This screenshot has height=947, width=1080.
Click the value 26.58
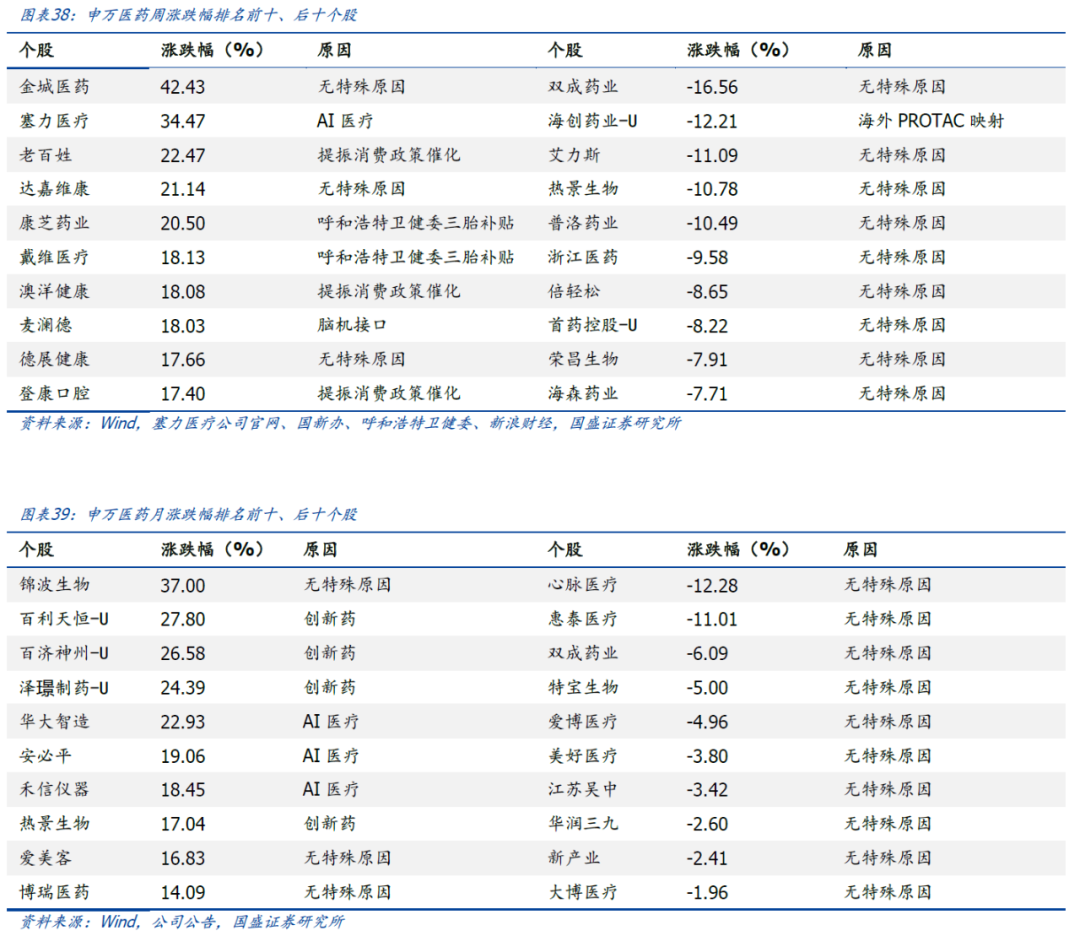tap(183, 654)
